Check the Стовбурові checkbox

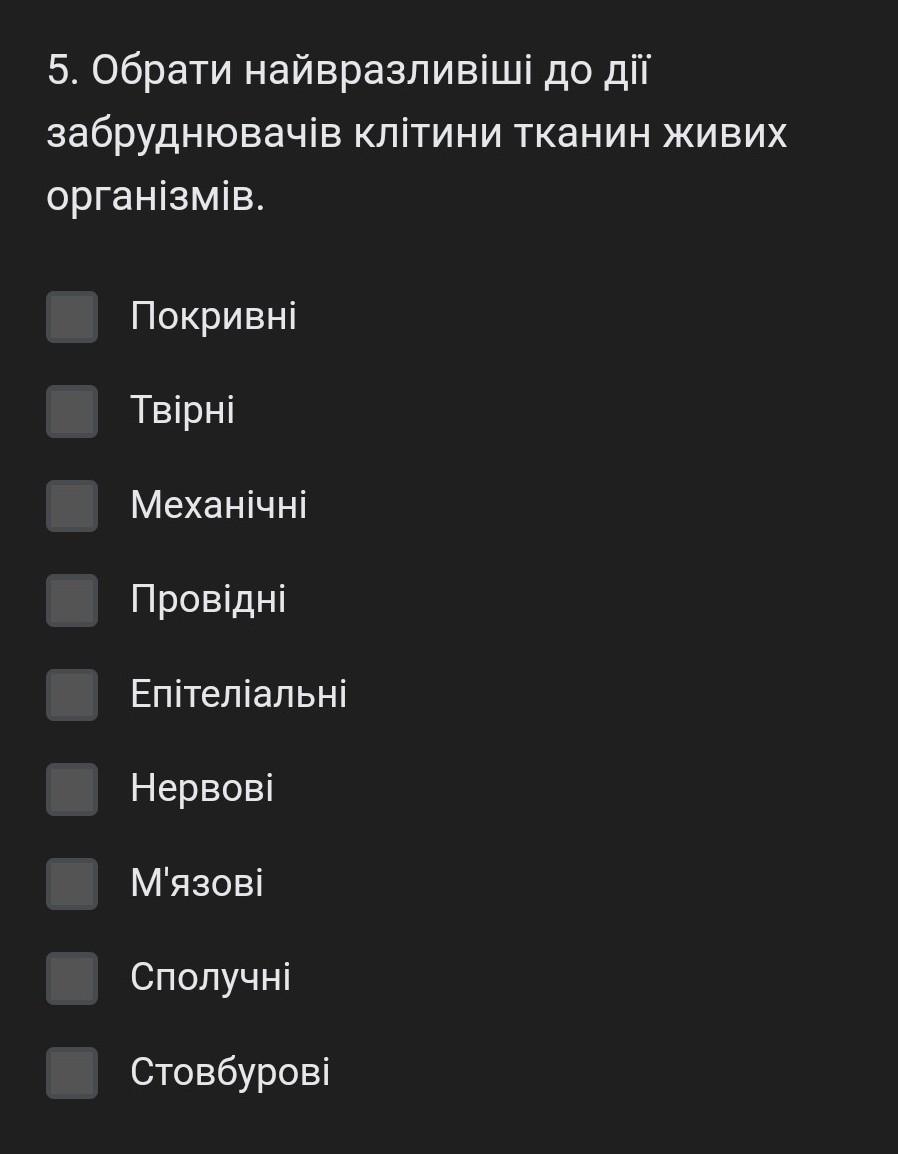(72, 1073)
